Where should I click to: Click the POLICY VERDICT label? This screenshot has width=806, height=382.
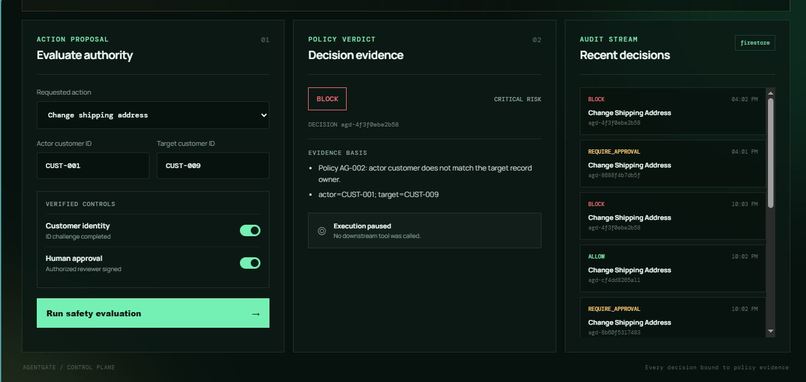tap(342, 39)
